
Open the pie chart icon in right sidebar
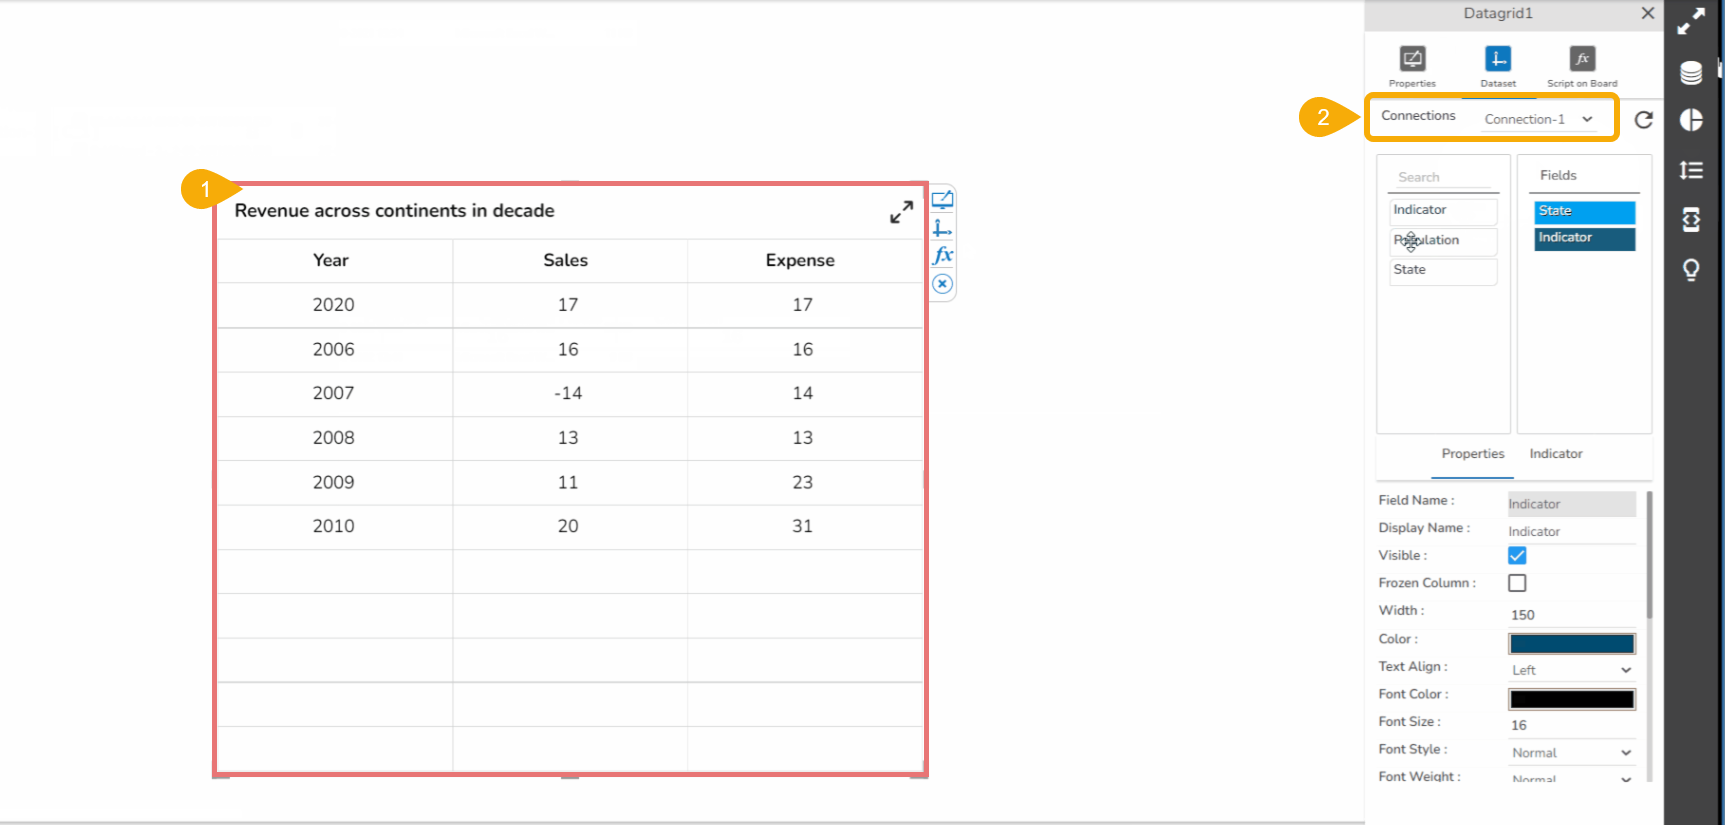tap(1691, 120)
